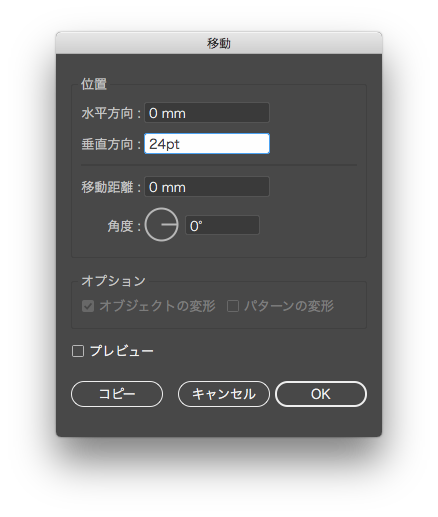Toggle the パターンの変形 checkbox

pyautogui.click(x=233, y=306)
